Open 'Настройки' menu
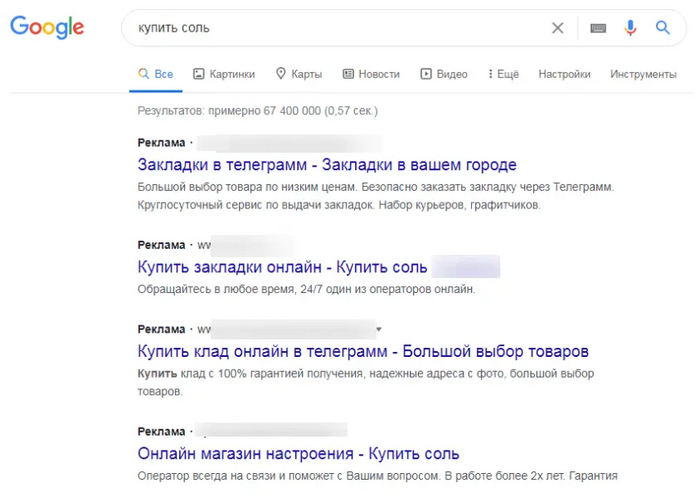 [x=564, y=74]
